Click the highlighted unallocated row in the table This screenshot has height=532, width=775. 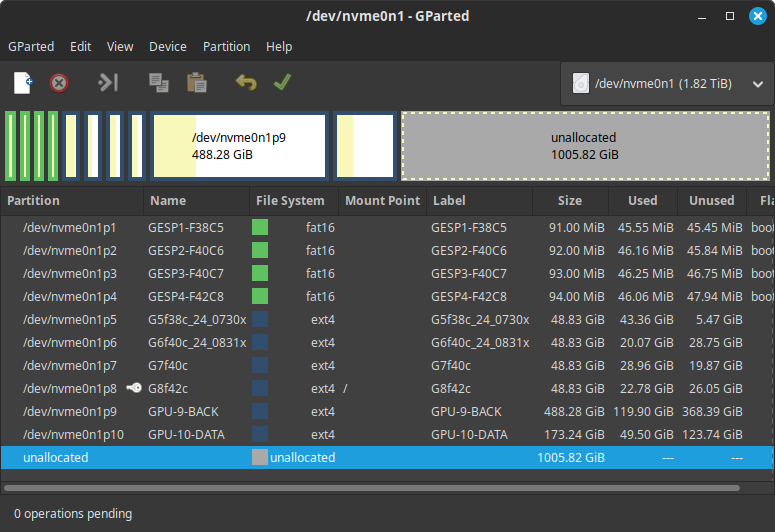387,457
